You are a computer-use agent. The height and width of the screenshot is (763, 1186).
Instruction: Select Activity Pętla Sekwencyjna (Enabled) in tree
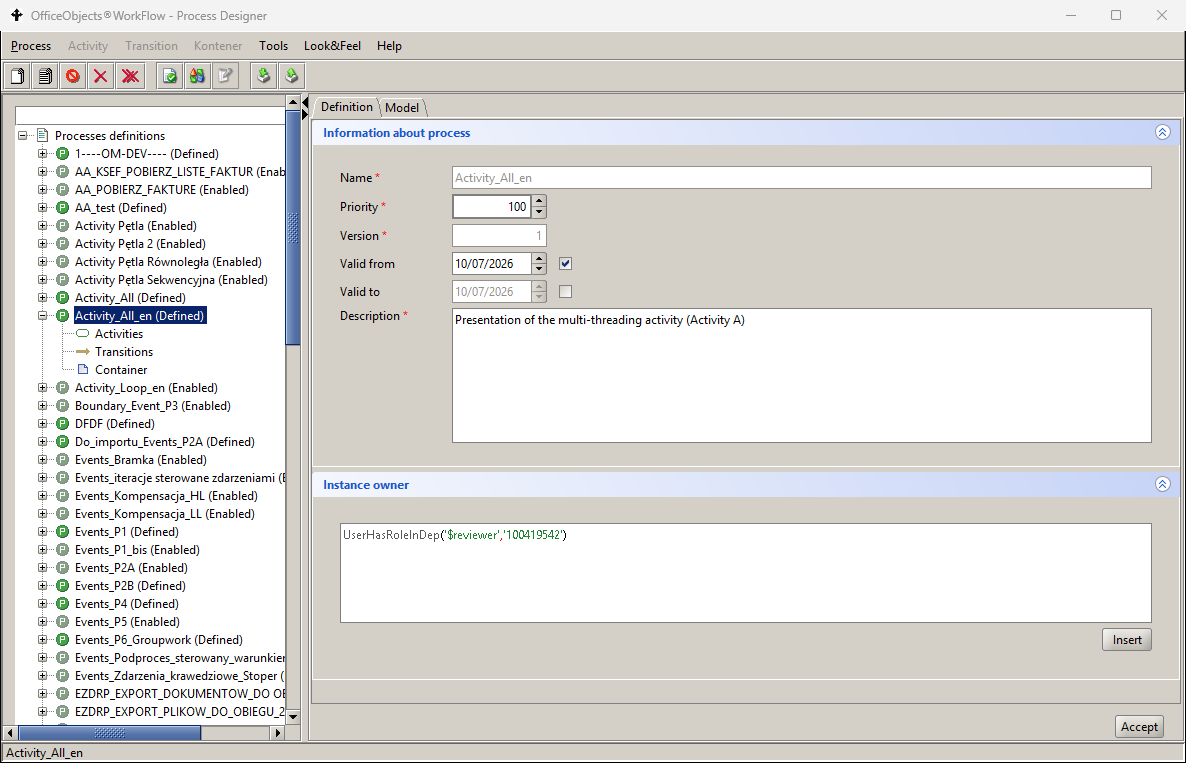tap(171, 280)
